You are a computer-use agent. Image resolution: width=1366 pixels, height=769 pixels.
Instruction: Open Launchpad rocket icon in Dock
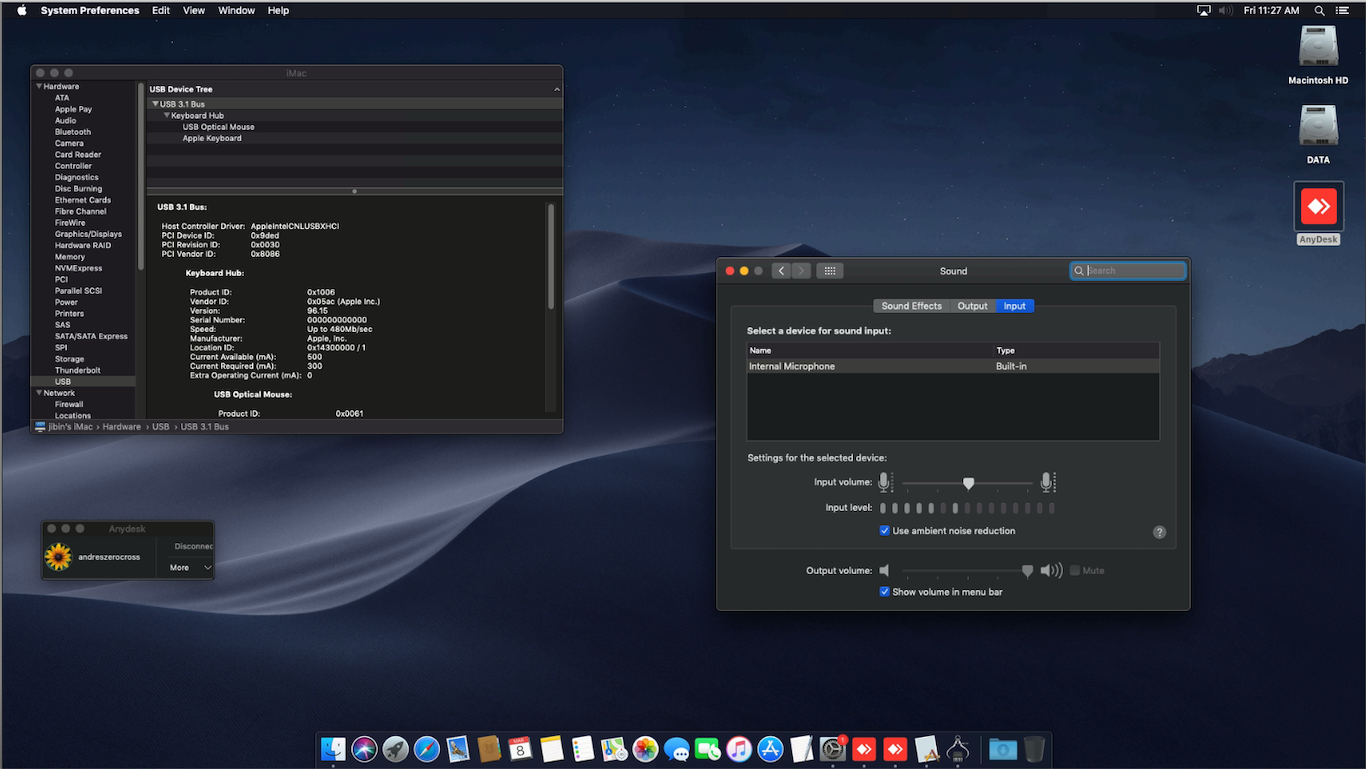(395, 748)
